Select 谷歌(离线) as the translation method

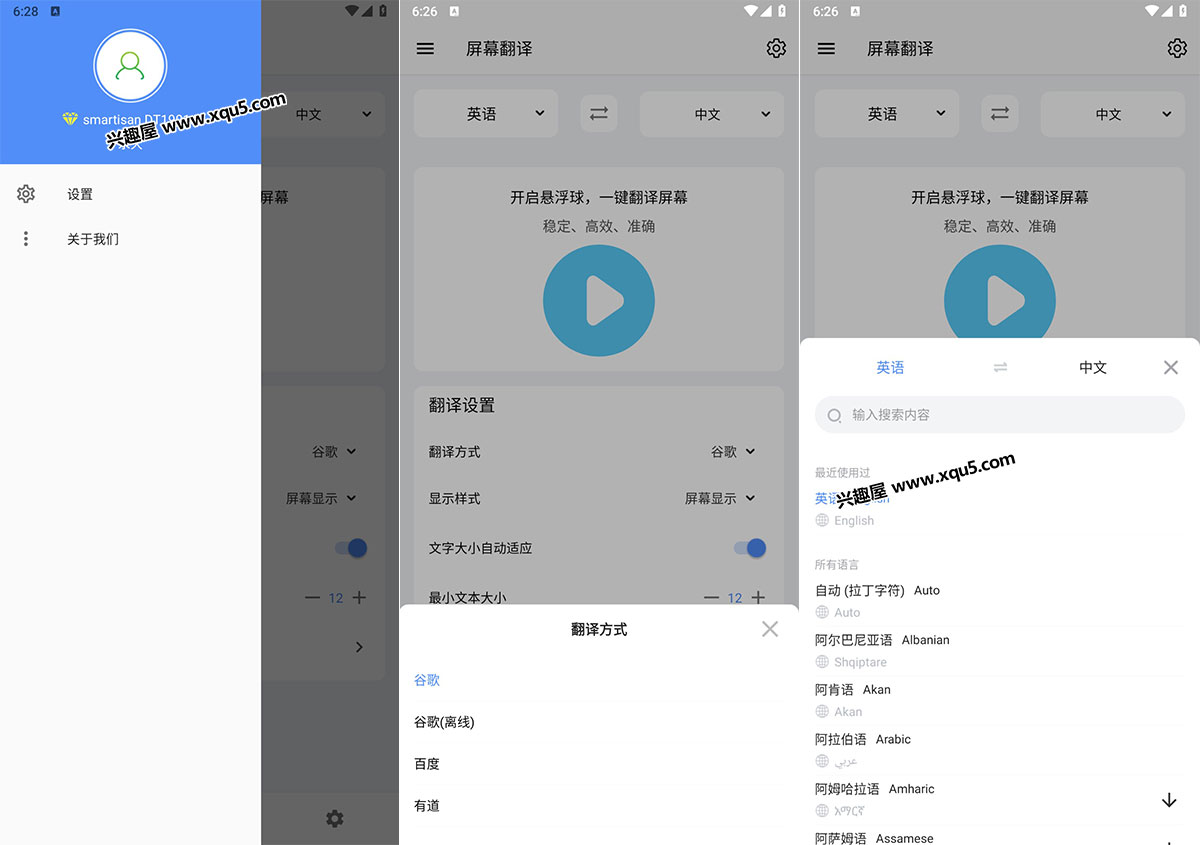tap(444, 722)
